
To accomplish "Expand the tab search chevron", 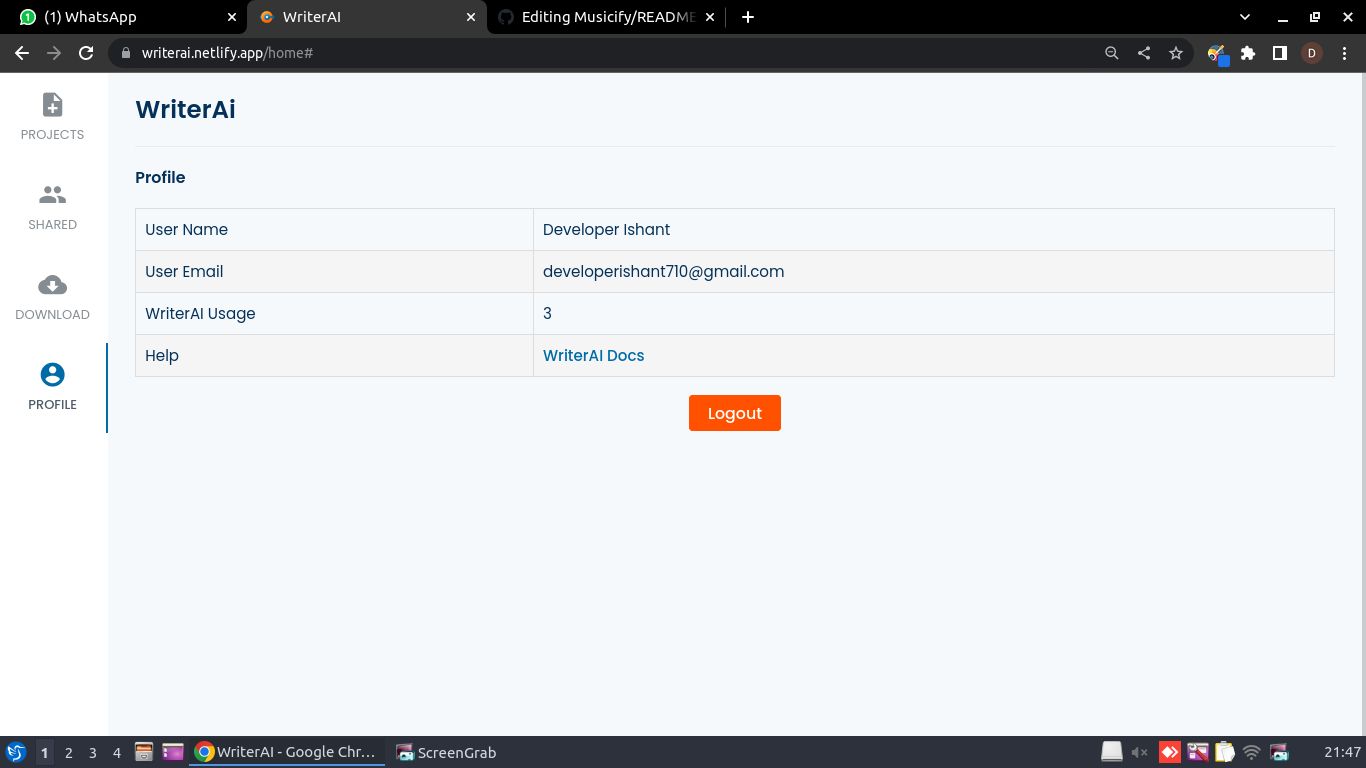I will click(x=1245, y=17).
